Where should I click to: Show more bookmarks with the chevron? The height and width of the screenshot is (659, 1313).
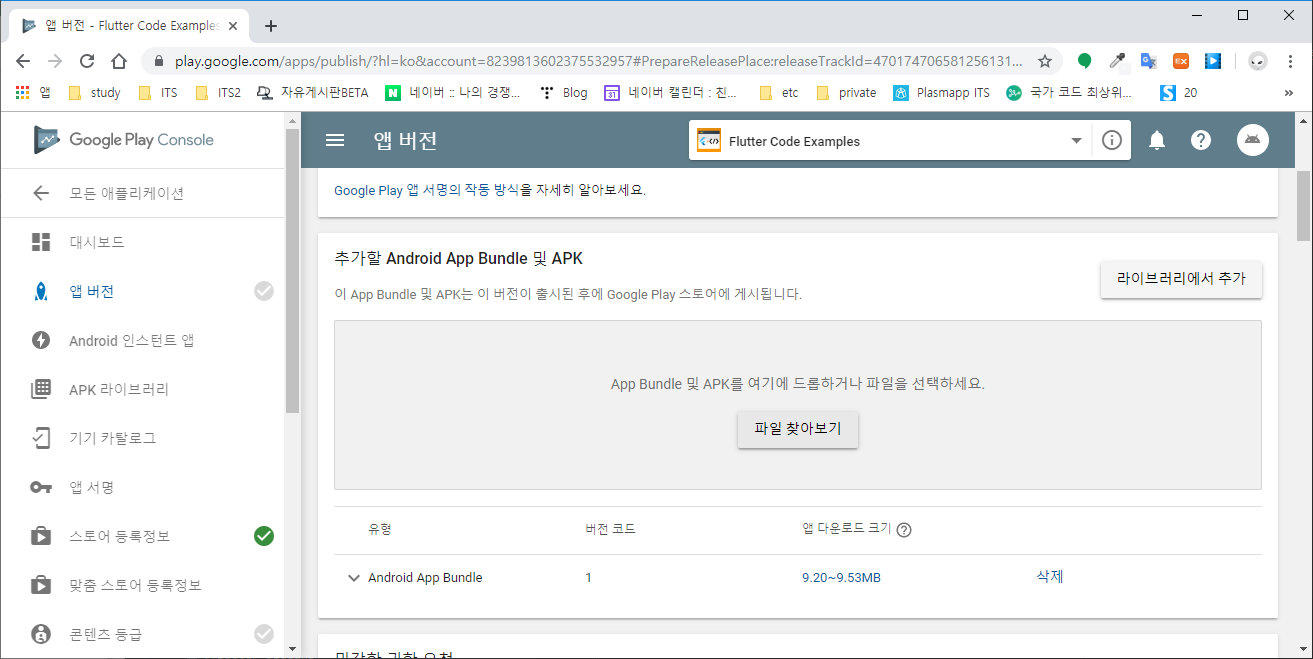(x=1288, y=93)
